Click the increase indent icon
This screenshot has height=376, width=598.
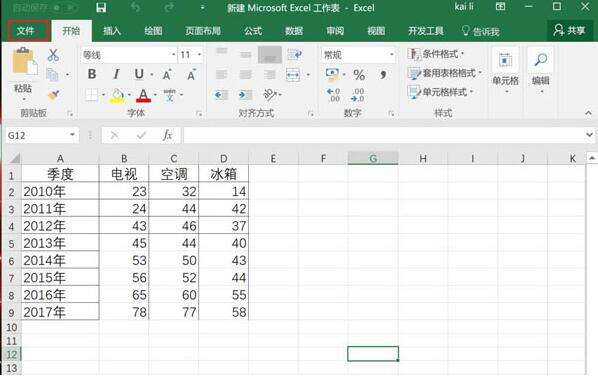tap(245, 94)
